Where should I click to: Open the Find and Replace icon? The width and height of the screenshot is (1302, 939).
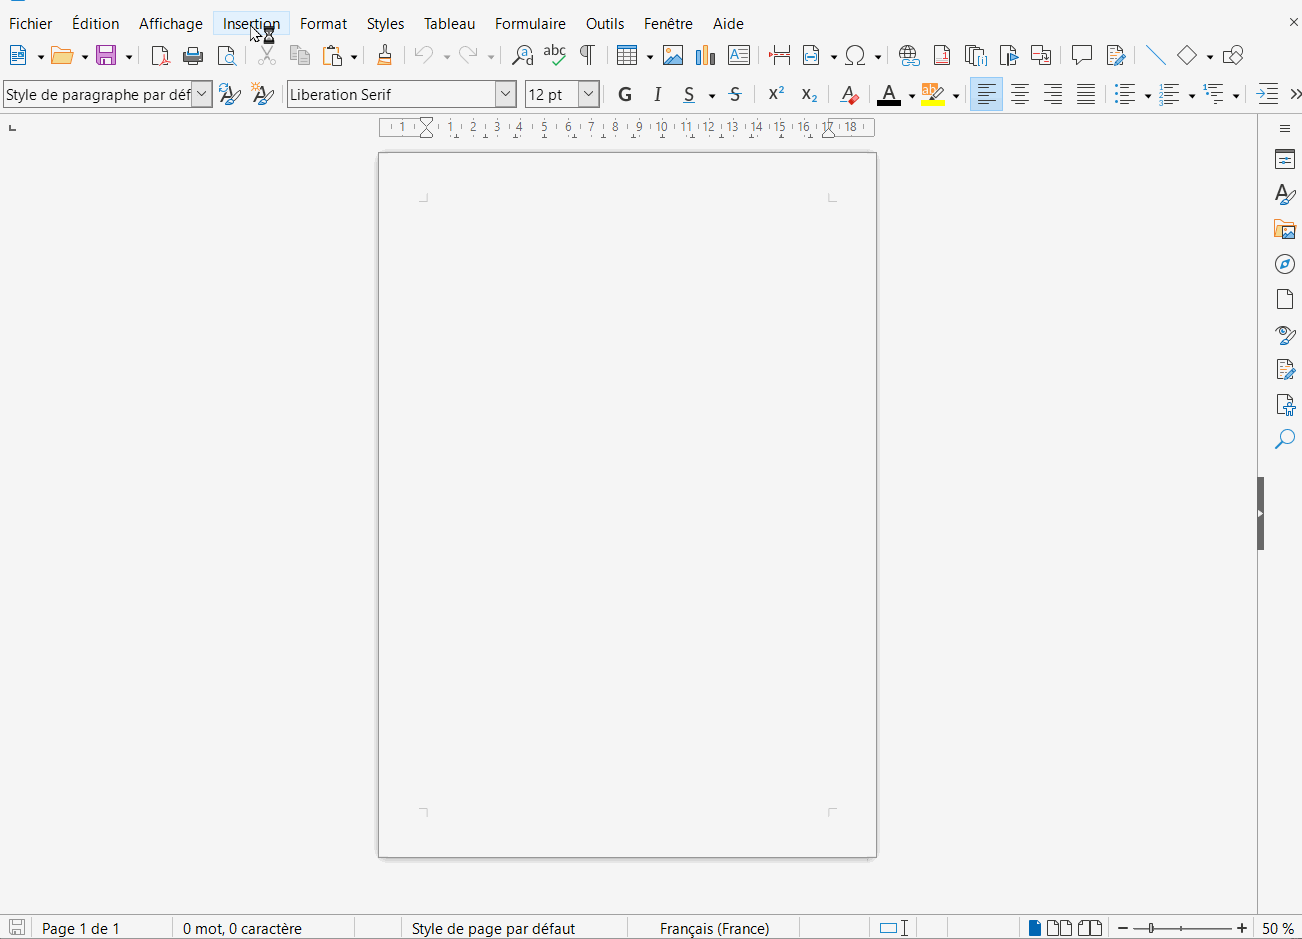(x=522, y=56)
